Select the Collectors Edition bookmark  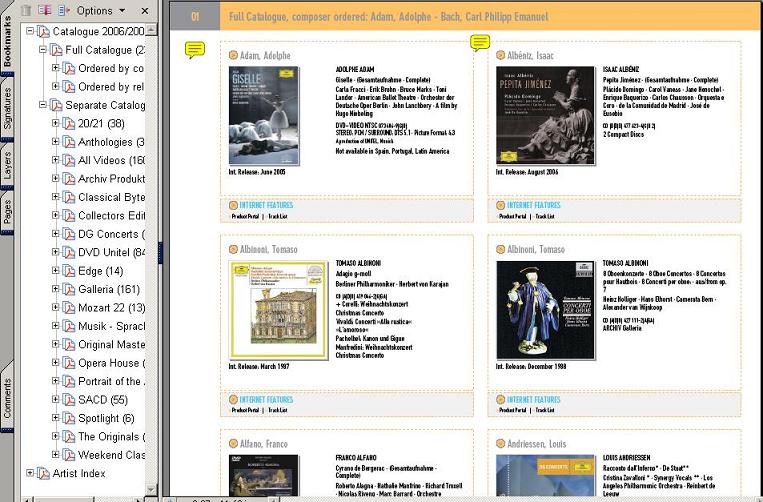tap(111, 215)
